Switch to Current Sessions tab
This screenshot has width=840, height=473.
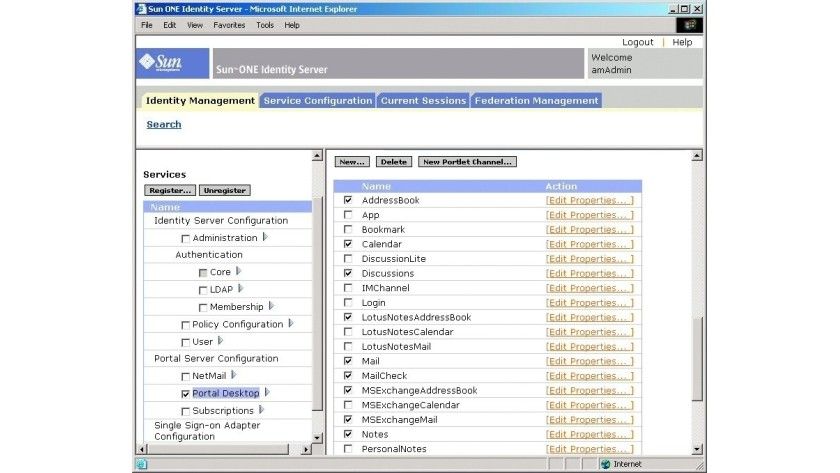pos(423,100)
